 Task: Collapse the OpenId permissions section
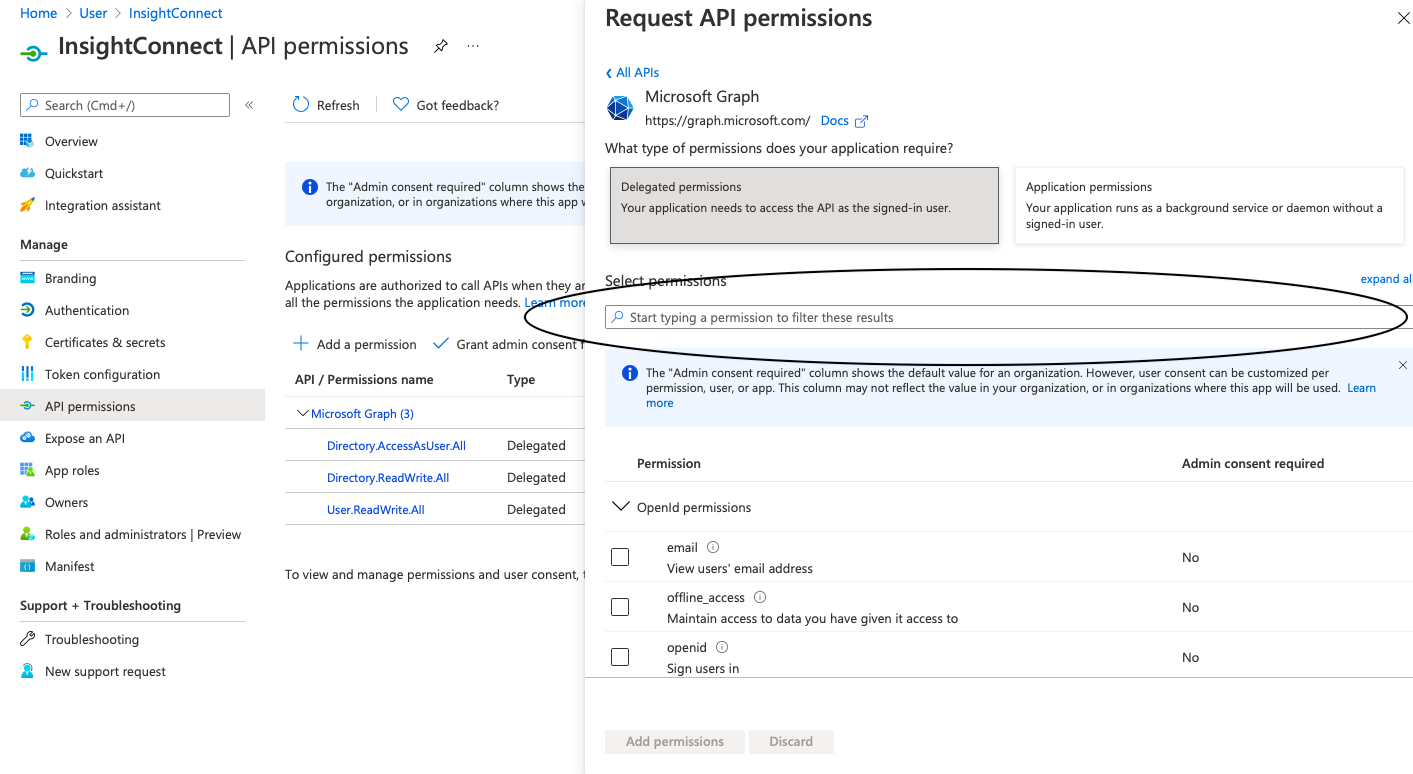click(620, 507)
